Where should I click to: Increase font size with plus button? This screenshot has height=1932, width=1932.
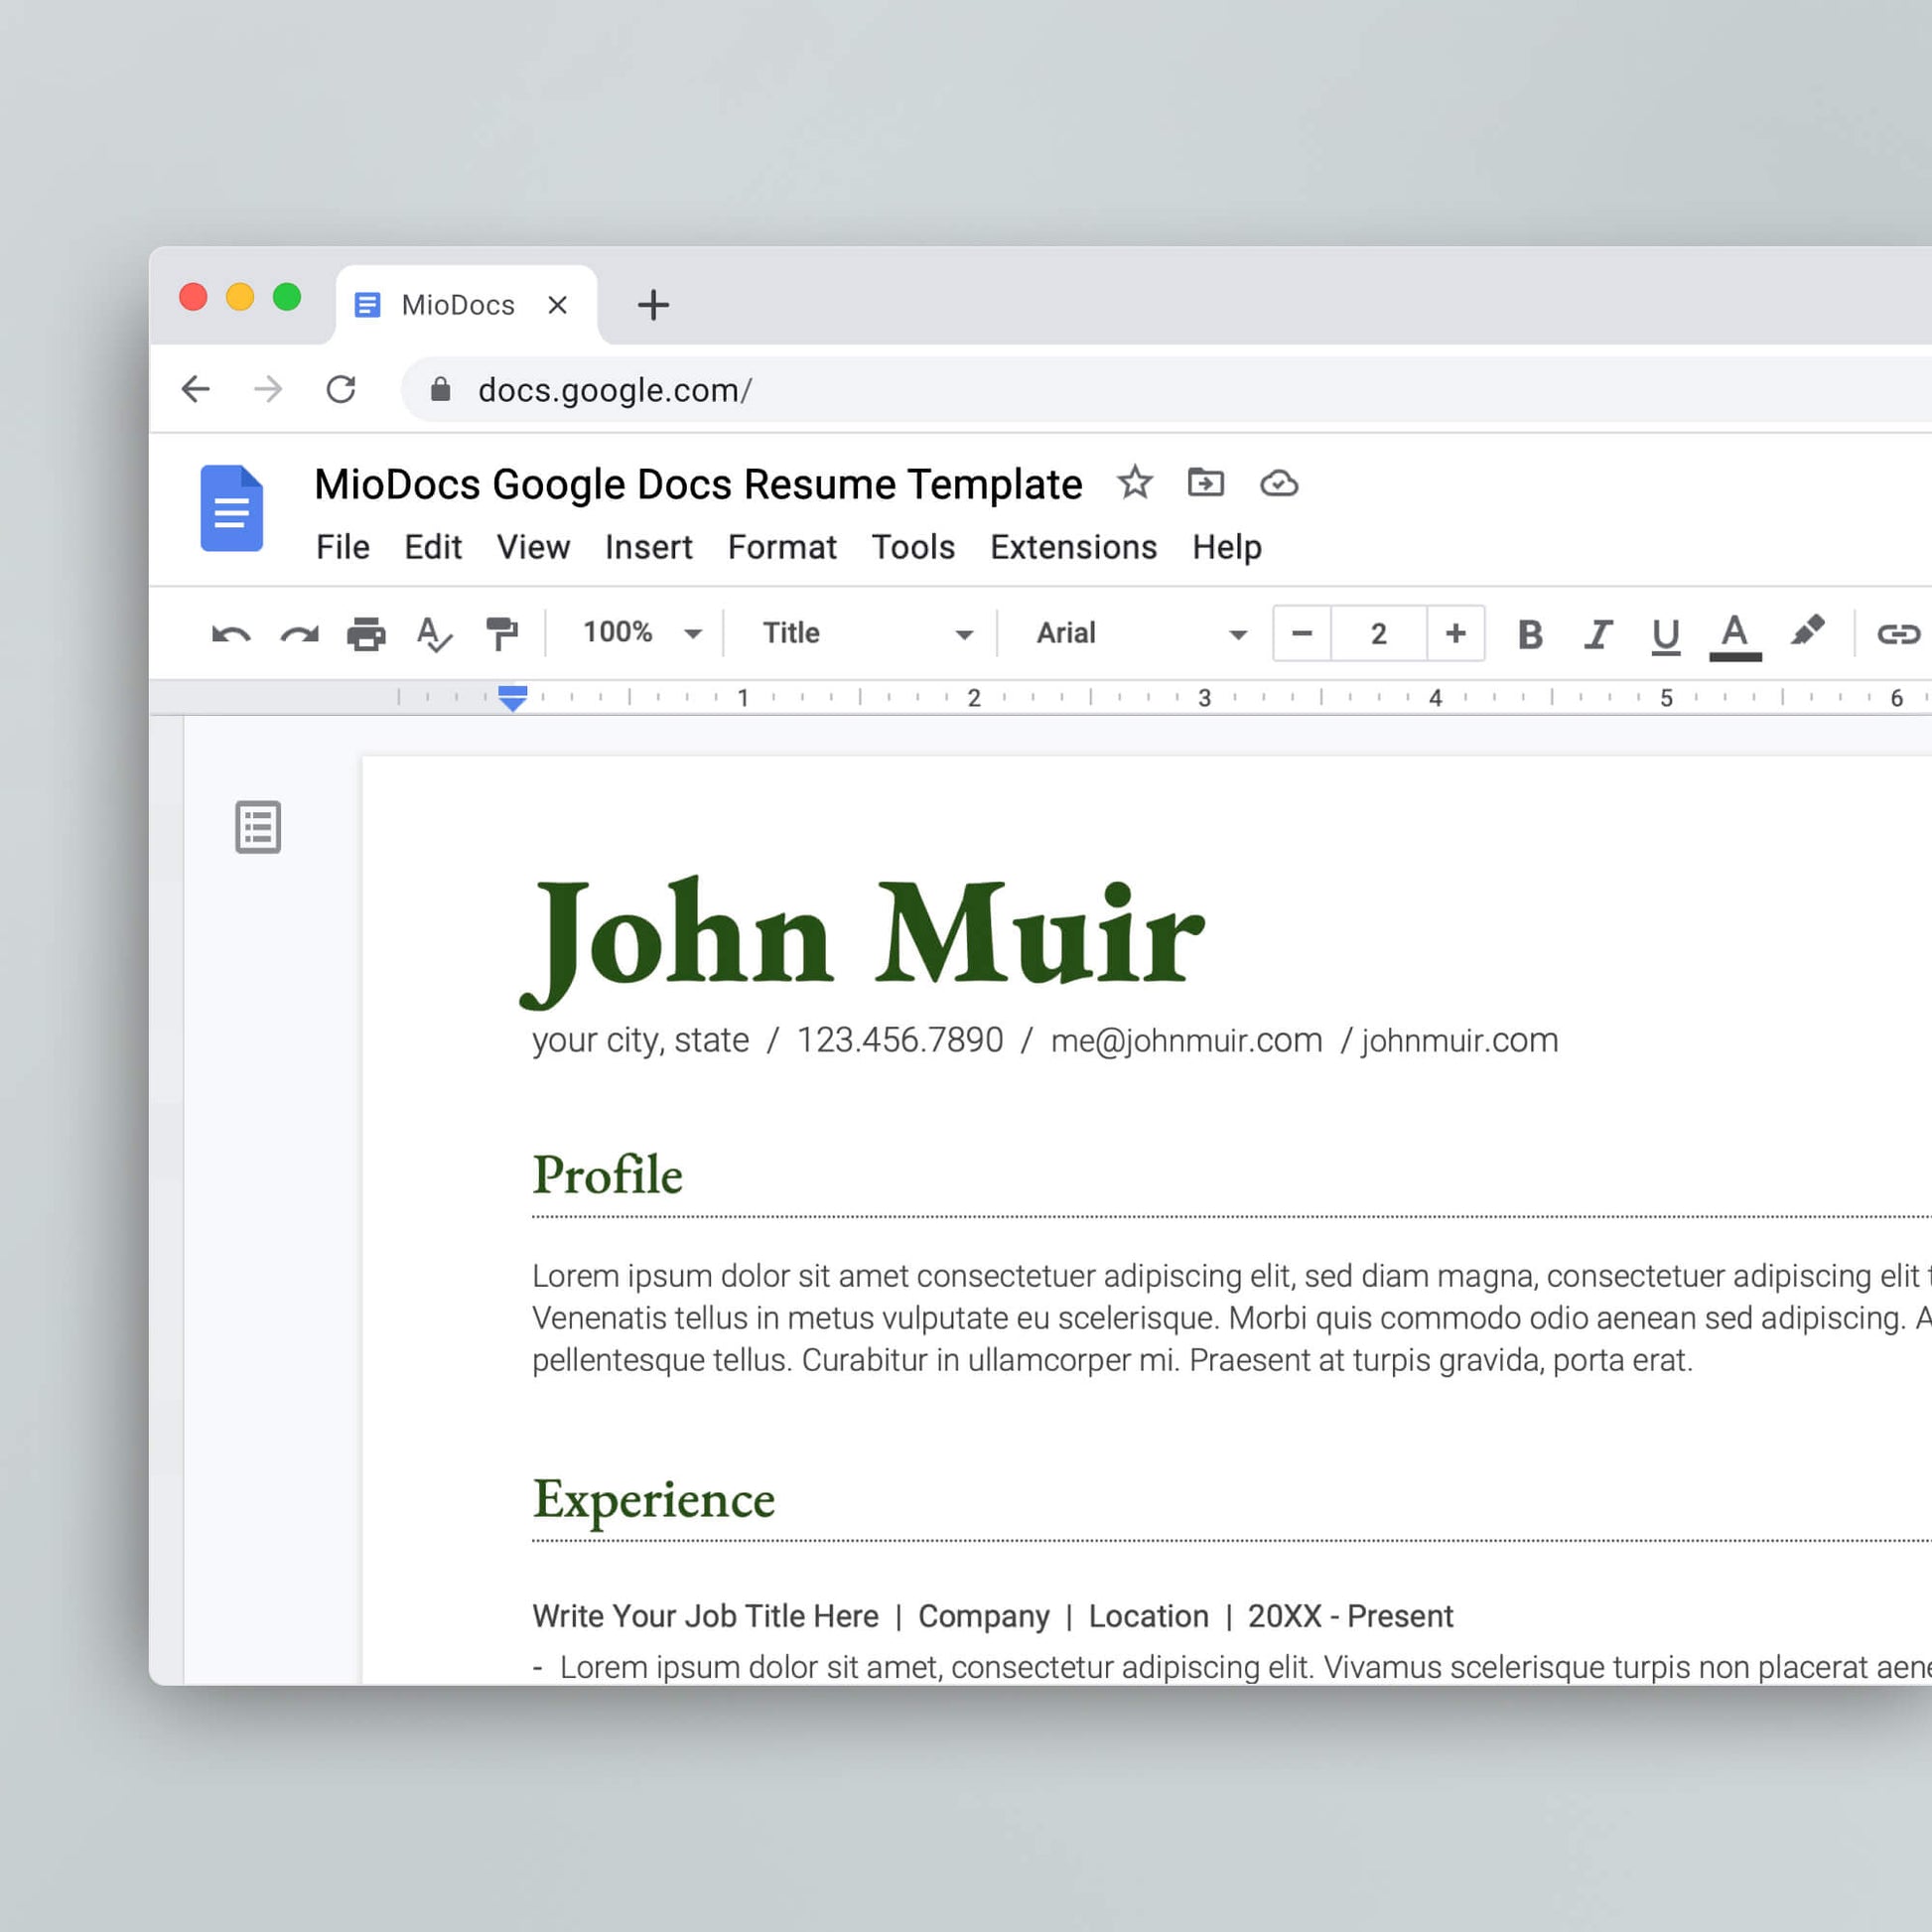pos(1455,633)
